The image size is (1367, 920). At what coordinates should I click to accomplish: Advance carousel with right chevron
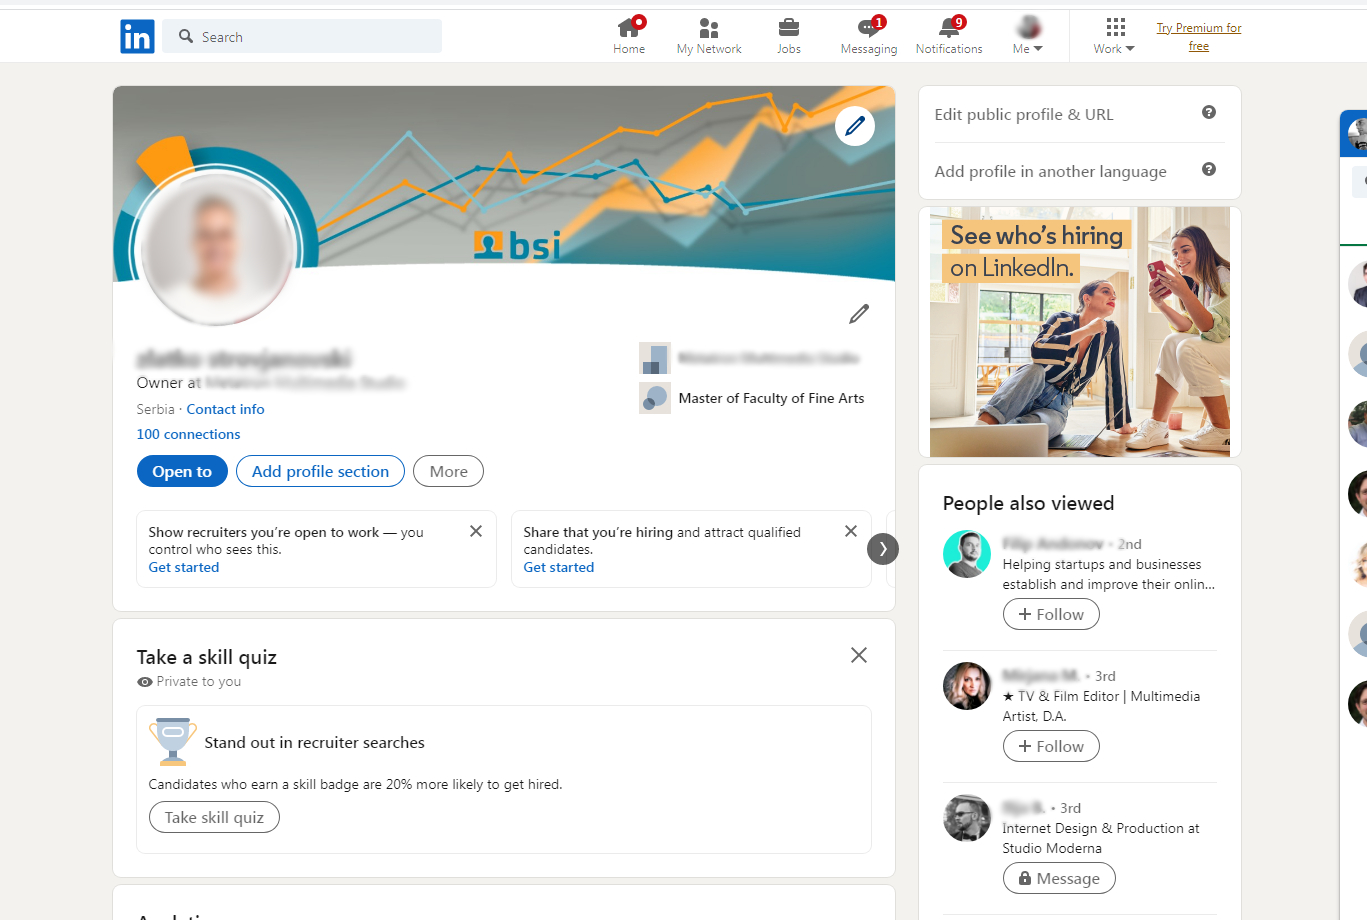click(883, 549)
